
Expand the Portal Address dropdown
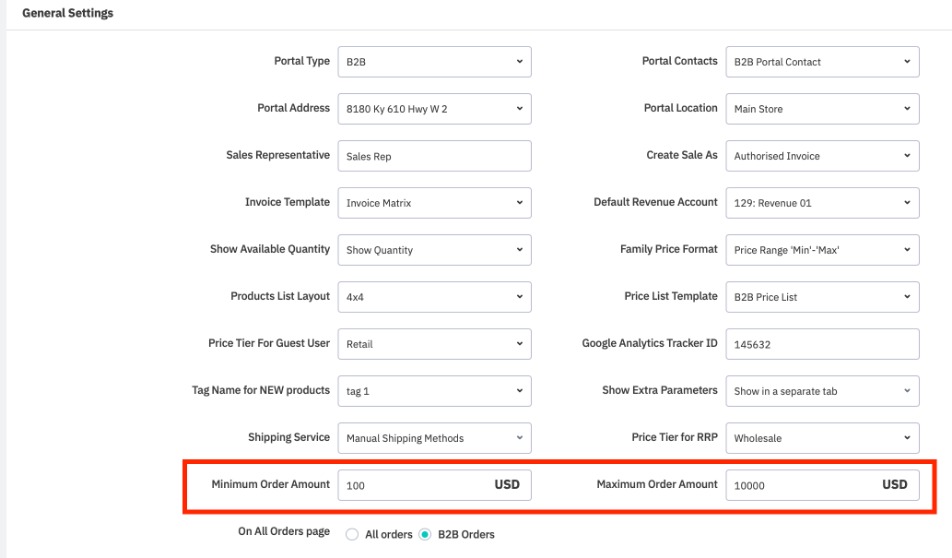(434, 109)
